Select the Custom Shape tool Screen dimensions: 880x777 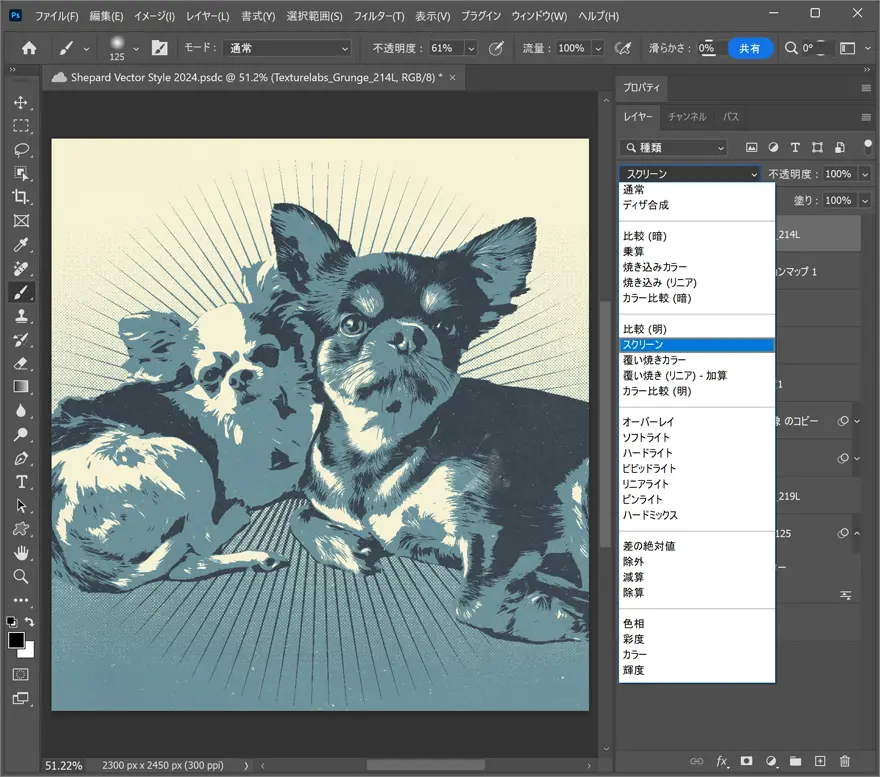pyautogui.click(x=21, y=529)
